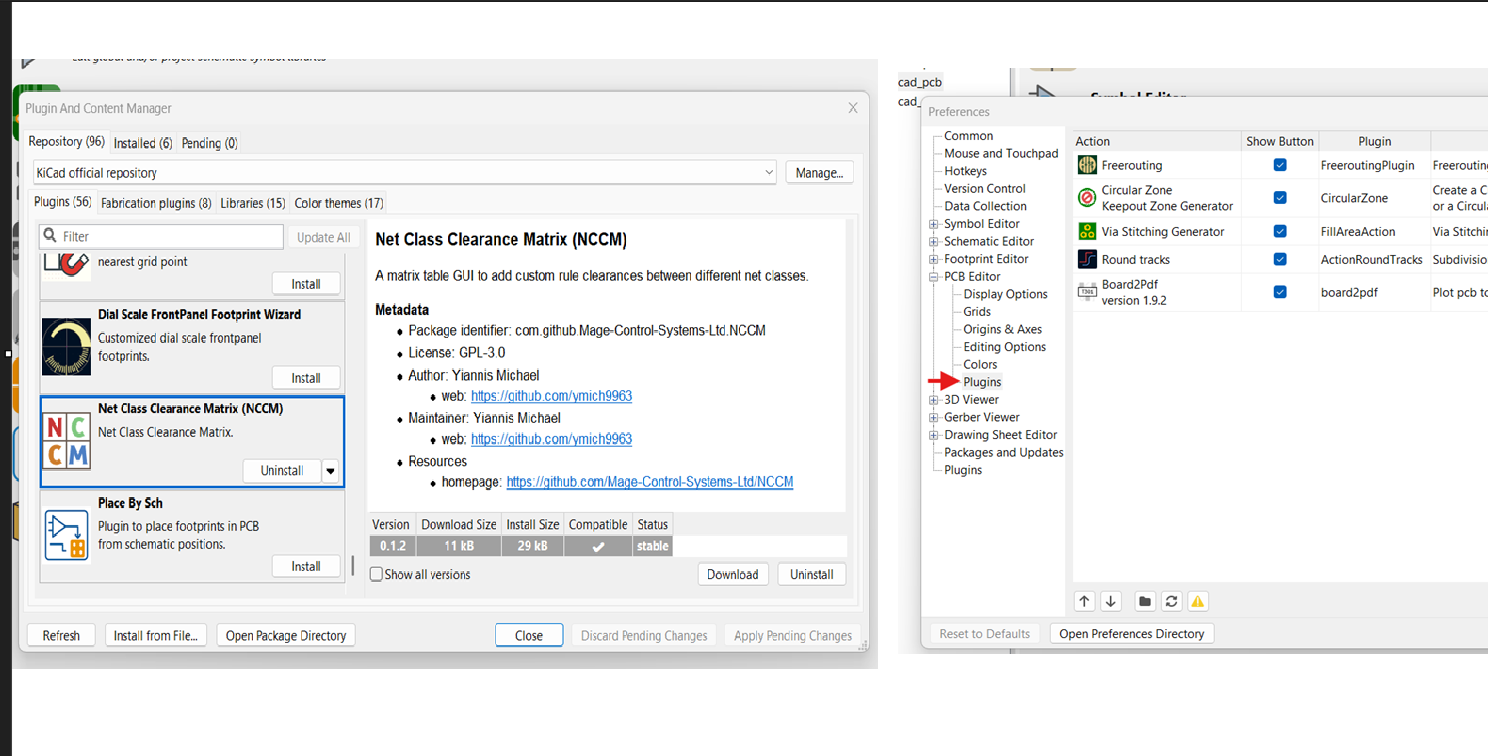The image size is (1488, 756).
Task: Move selected plugin up with arrow
Action: click(x=1084, y=601)
